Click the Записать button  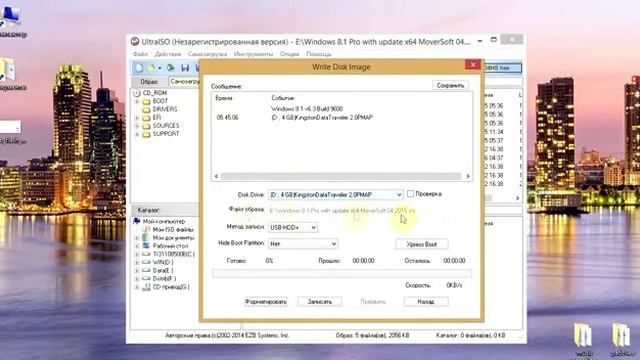[320, 302]
